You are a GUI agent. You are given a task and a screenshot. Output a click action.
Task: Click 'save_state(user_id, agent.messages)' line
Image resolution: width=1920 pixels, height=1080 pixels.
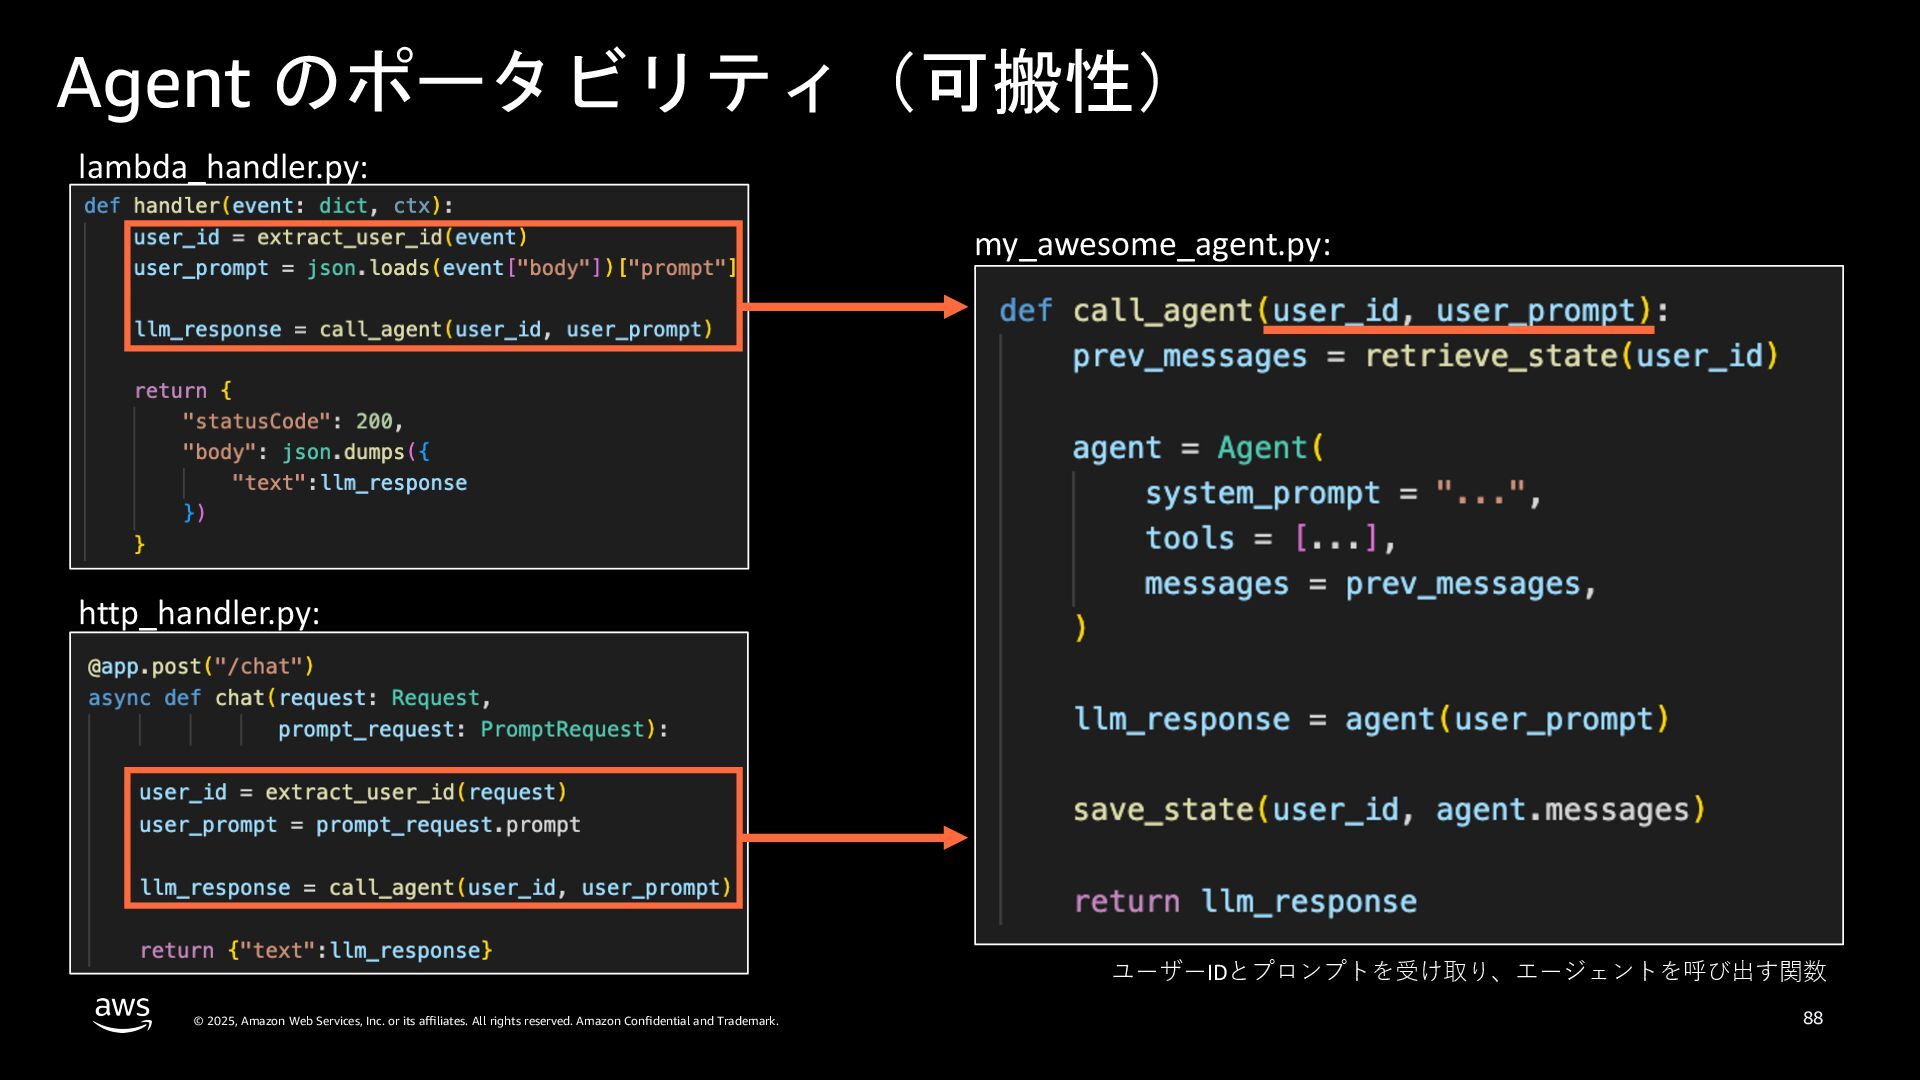coord(1390,810)
